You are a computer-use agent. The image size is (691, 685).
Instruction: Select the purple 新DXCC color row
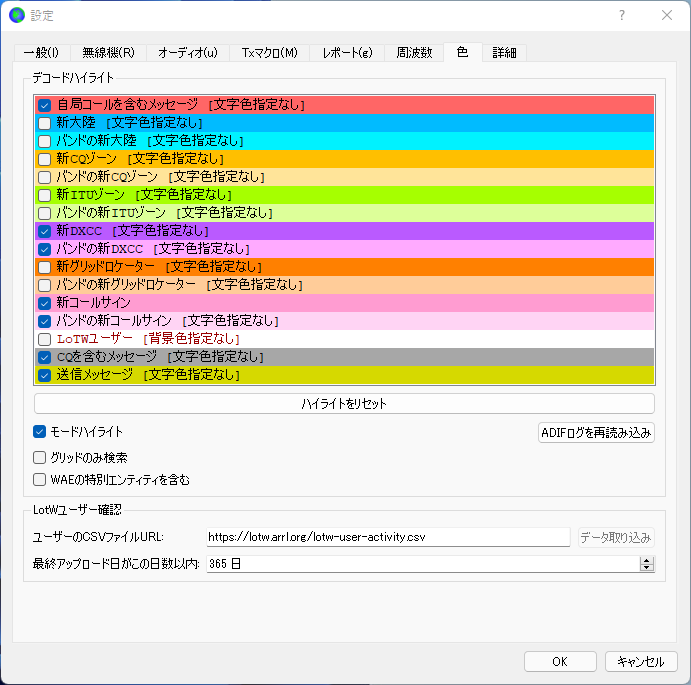[345, 231]
